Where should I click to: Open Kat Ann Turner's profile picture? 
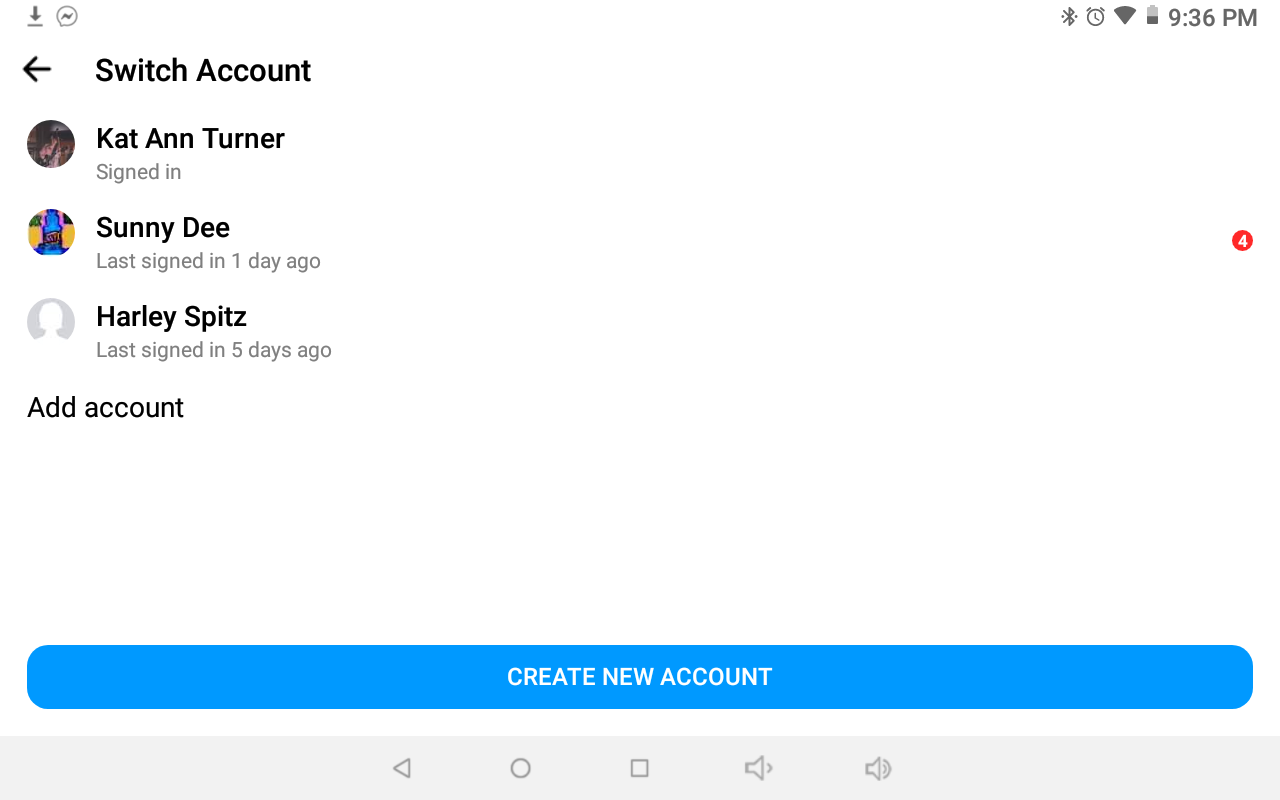click(x=51, y=144)
